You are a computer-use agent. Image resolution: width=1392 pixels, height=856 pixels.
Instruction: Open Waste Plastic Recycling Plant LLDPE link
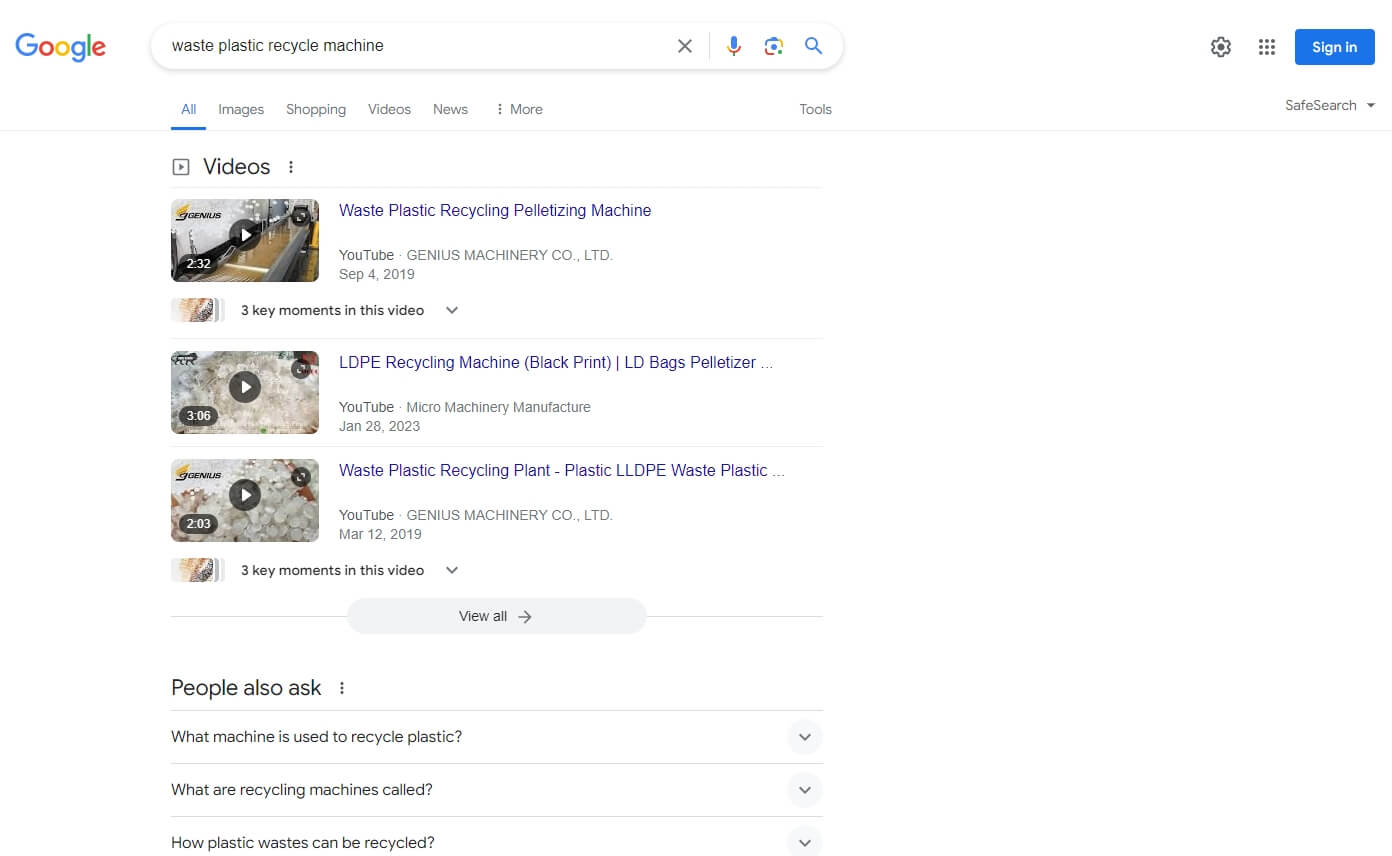point(562,470)
